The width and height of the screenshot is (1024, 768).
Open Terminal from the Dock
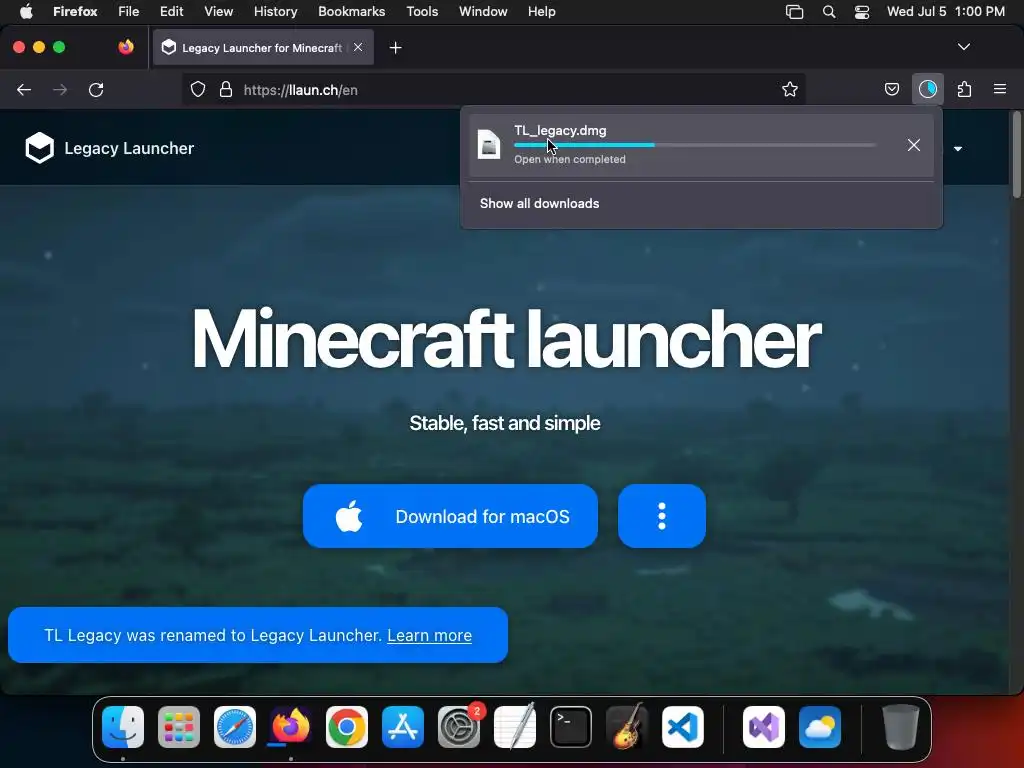click(571, 727)
